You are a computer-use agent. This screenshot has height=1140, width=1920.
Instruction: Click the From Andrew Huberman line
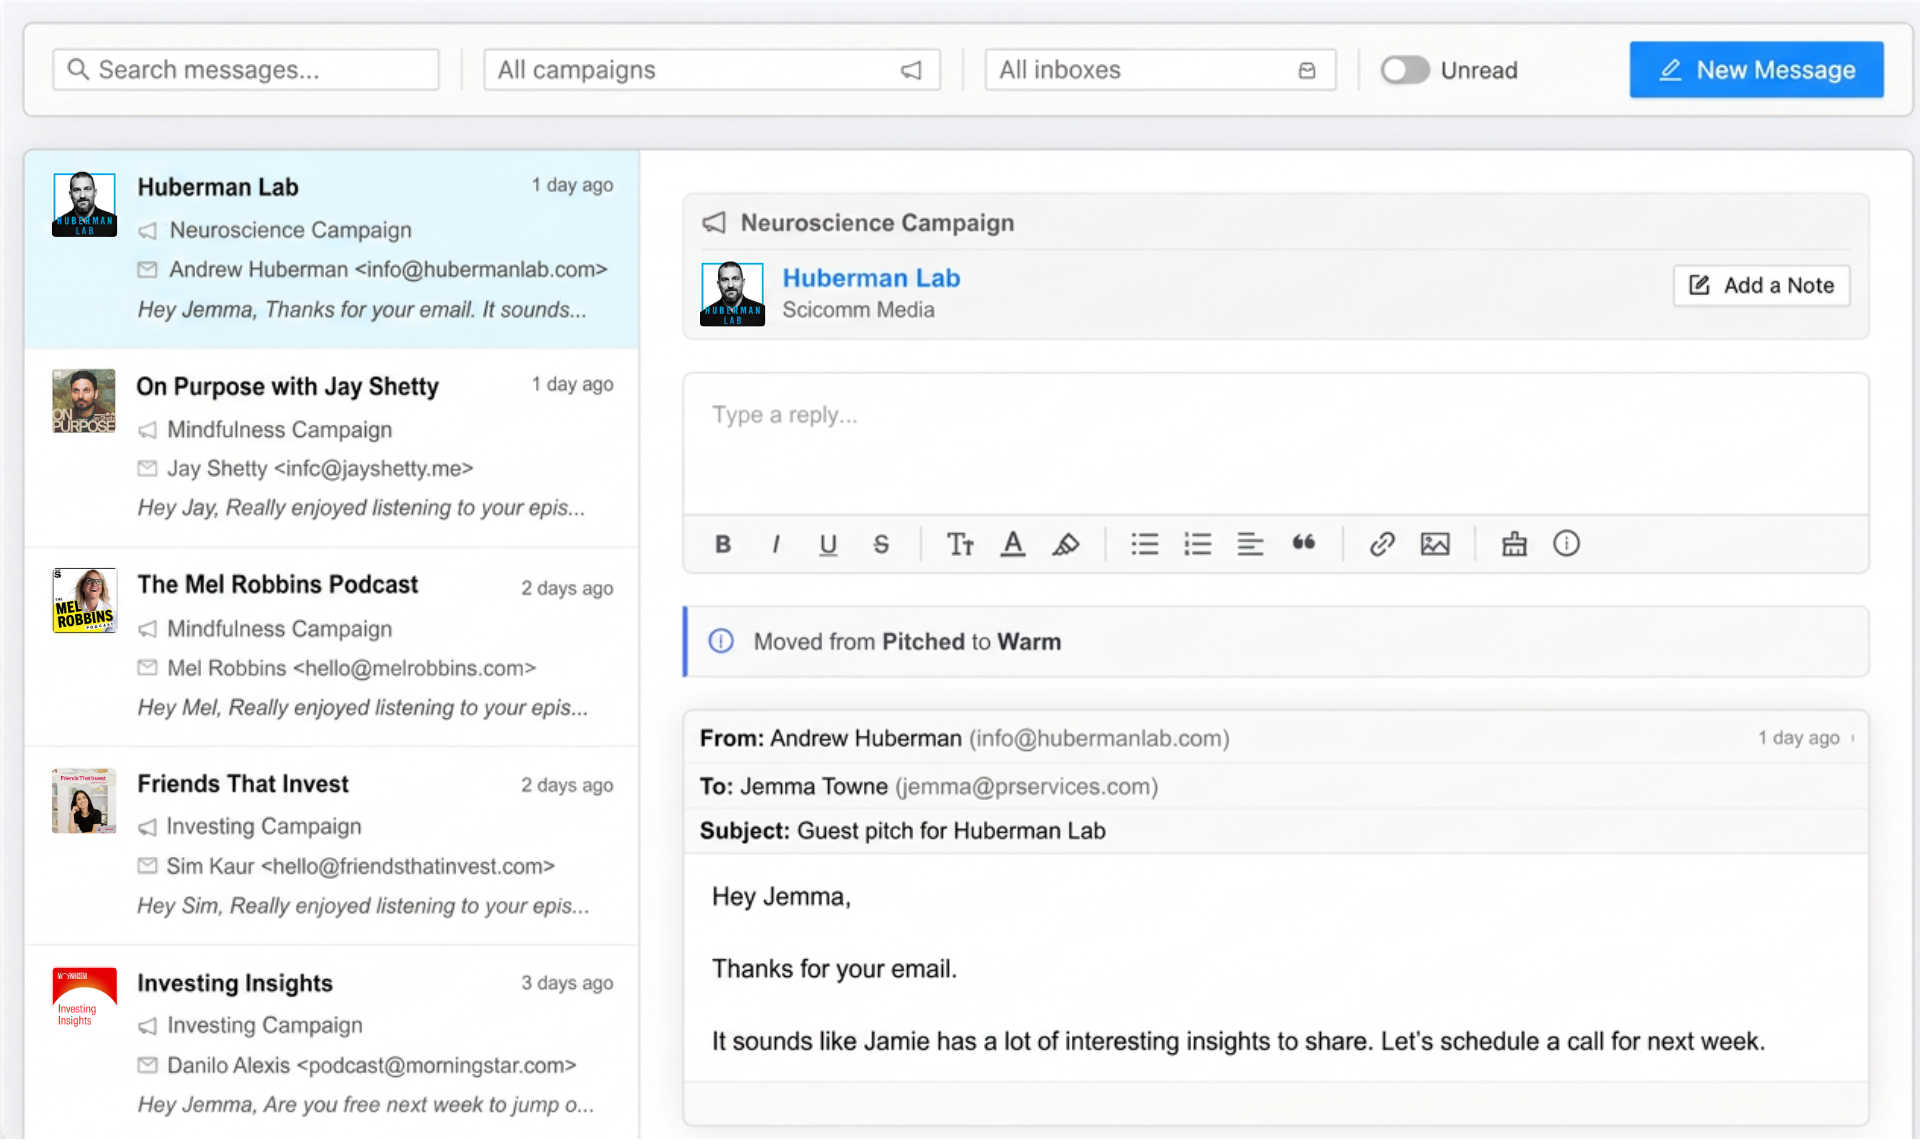click(965, 738)
